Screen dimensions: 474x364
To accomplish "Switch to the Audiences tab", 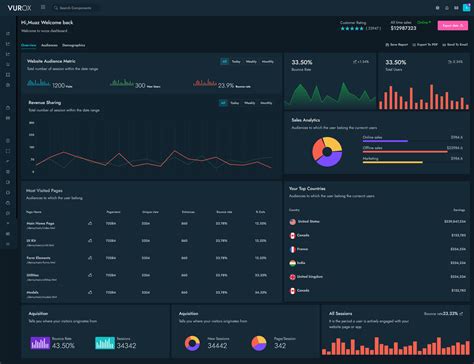I will coord(49,45).
